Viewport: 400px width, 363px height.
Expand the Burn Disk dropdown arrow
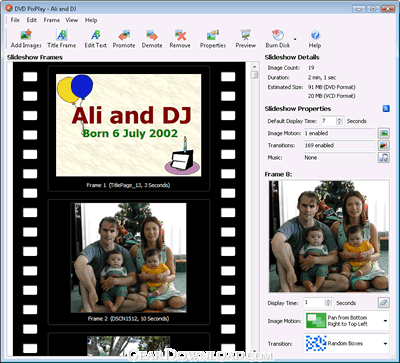[295, 39]
